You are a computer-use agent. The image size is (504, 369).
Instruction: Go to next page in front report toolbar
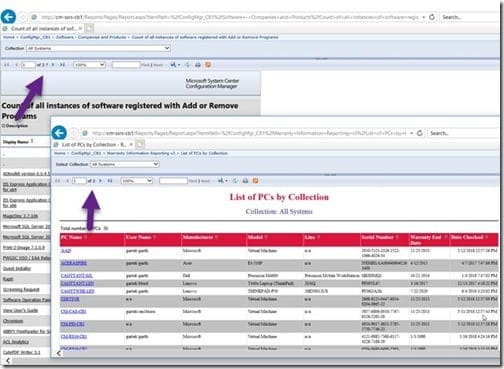click(100, 181)
